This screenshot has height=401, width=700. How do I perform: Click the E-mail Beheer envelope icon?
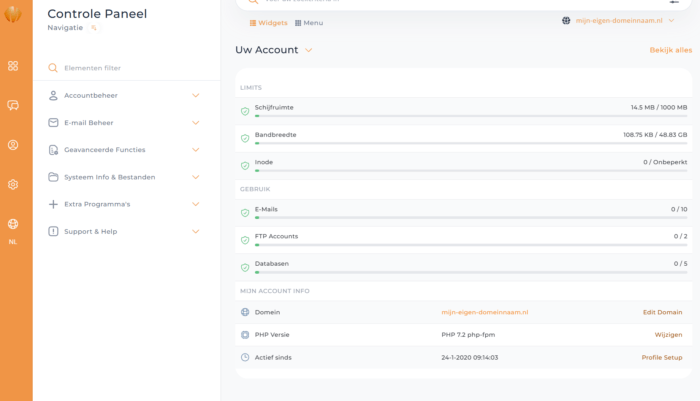click(x=53, y=122)
